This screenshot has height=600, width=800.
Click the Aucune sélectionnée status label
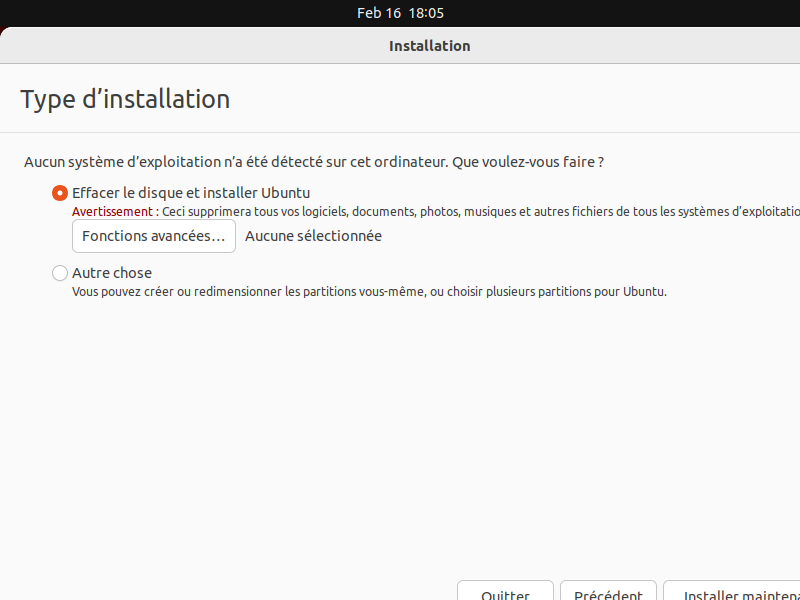[313, 236]
